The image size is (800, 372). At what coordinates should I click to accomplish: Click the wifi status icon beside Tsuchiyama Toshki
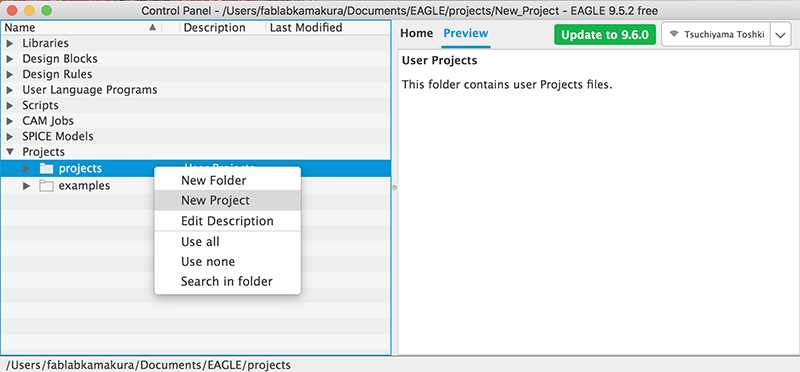[674, 34]
